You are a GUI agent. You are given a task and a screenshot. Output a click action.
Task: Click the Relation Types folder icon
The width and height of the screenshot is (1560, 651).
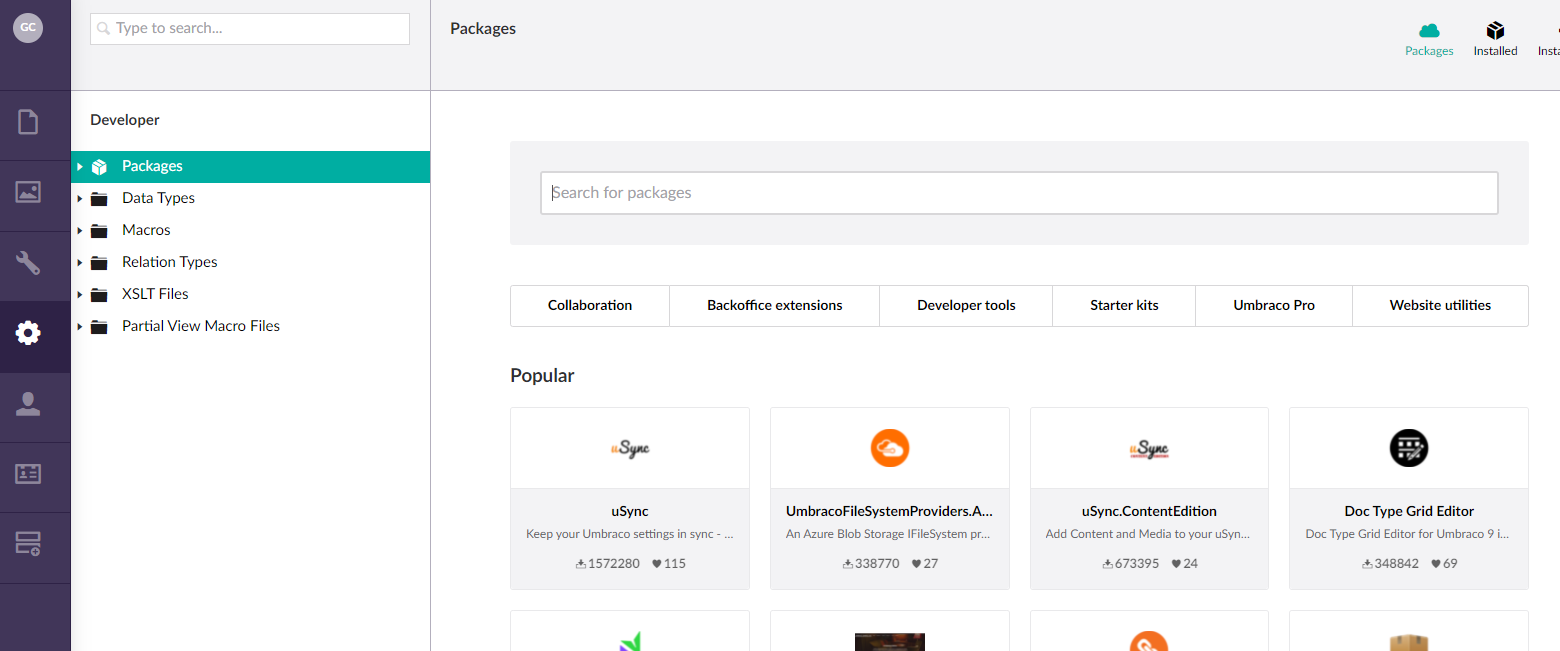click(x=99, y=263)
